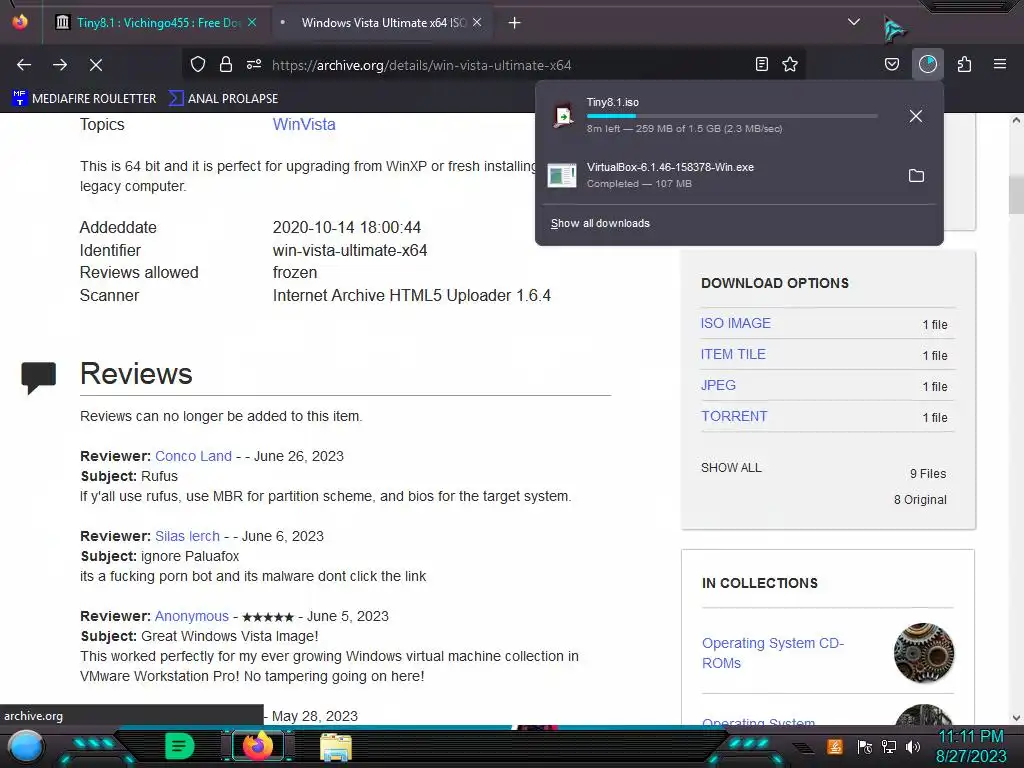Open File Explorer from taskbar

(x=336, y=747)
